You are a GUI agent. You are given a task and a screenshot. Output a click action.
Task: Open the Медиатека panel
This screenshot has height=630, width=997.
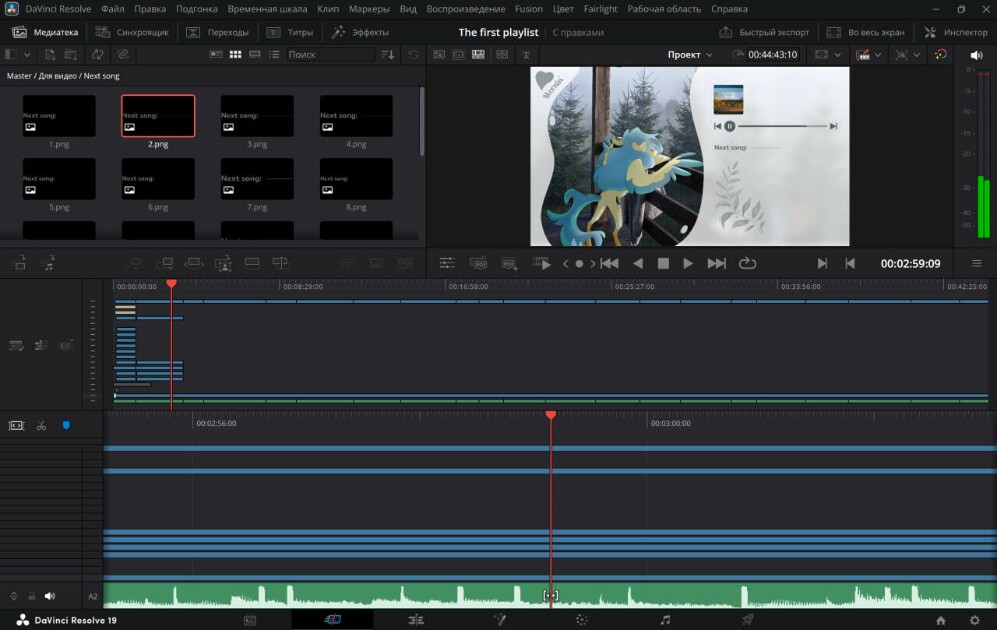click(x=45, y=32)
